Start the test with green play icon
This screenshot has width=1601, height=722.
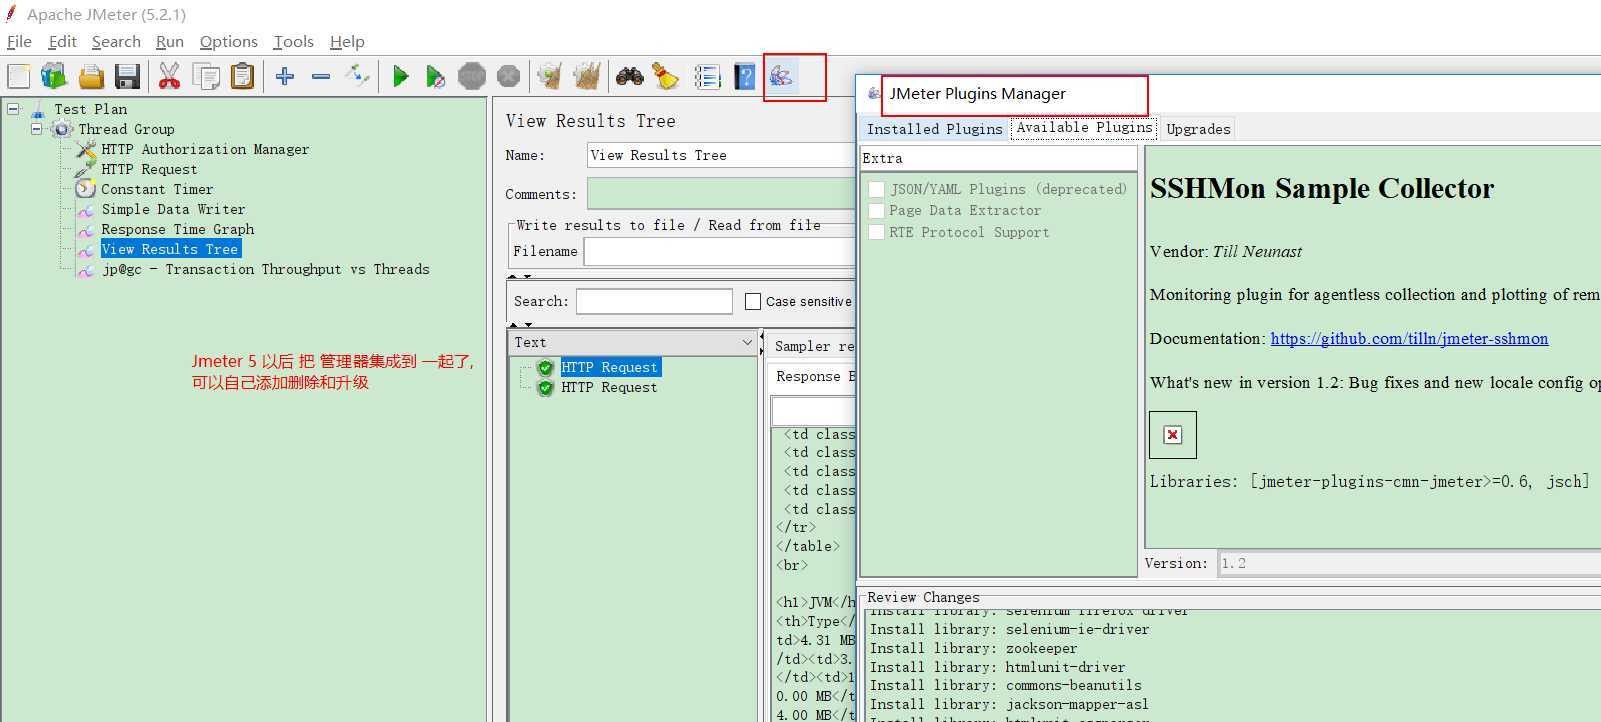[400, 76]
